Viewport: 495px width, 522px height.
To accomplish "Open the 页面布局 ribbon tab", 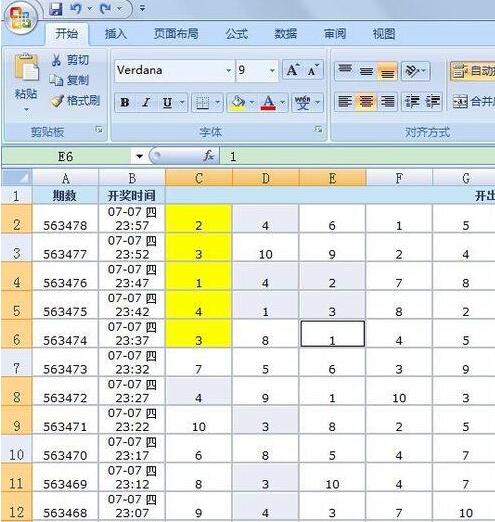I will pos(176,34).
